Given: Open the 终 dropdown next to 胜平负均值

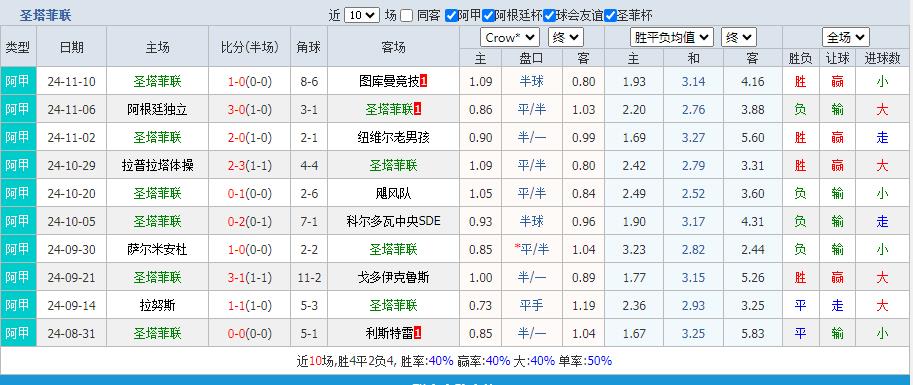Looking at the screenshot, I should point(738,38).
